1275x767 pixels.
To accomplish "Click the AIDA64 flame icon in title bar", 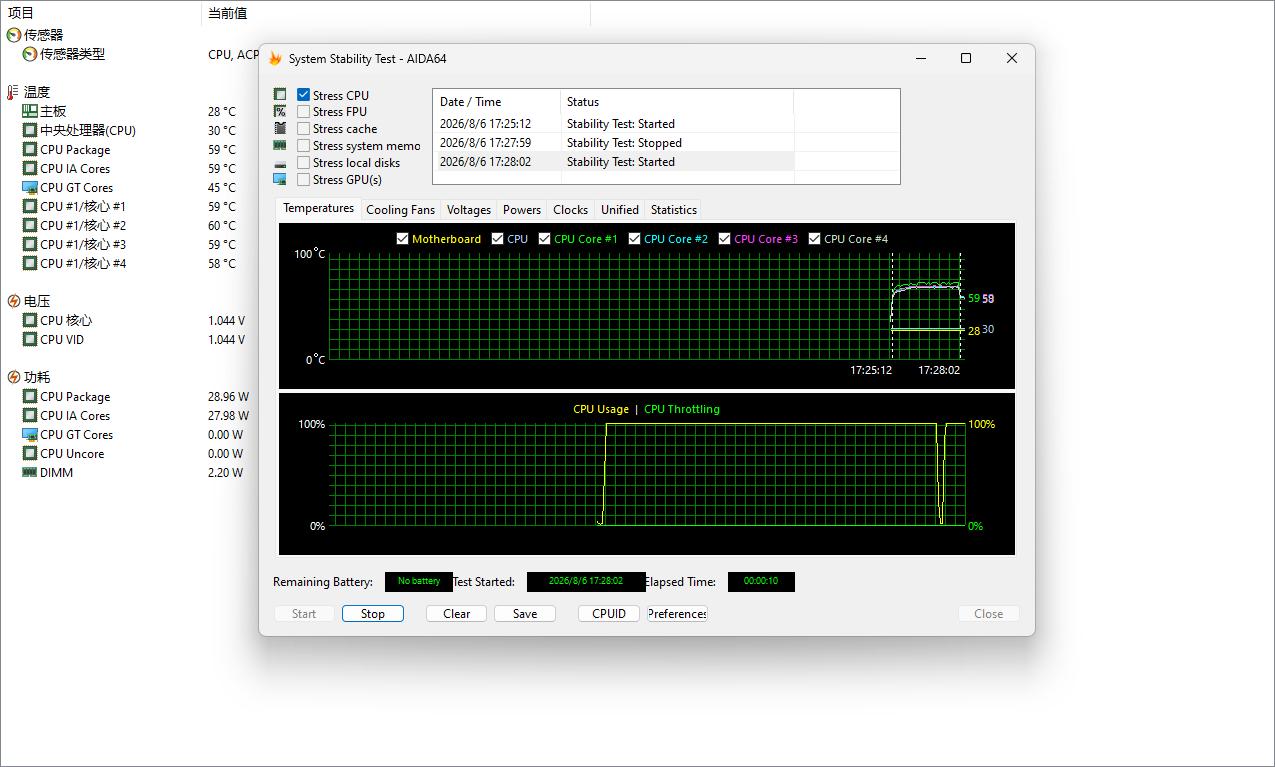I will tap(275, 58).
